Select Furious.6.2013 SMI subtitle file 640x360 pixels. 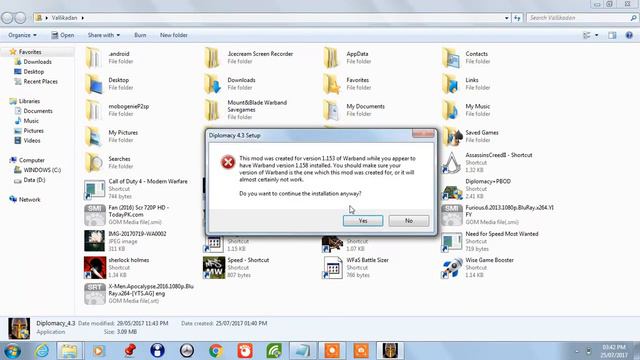pyautogui.click(x=497, y=215)
